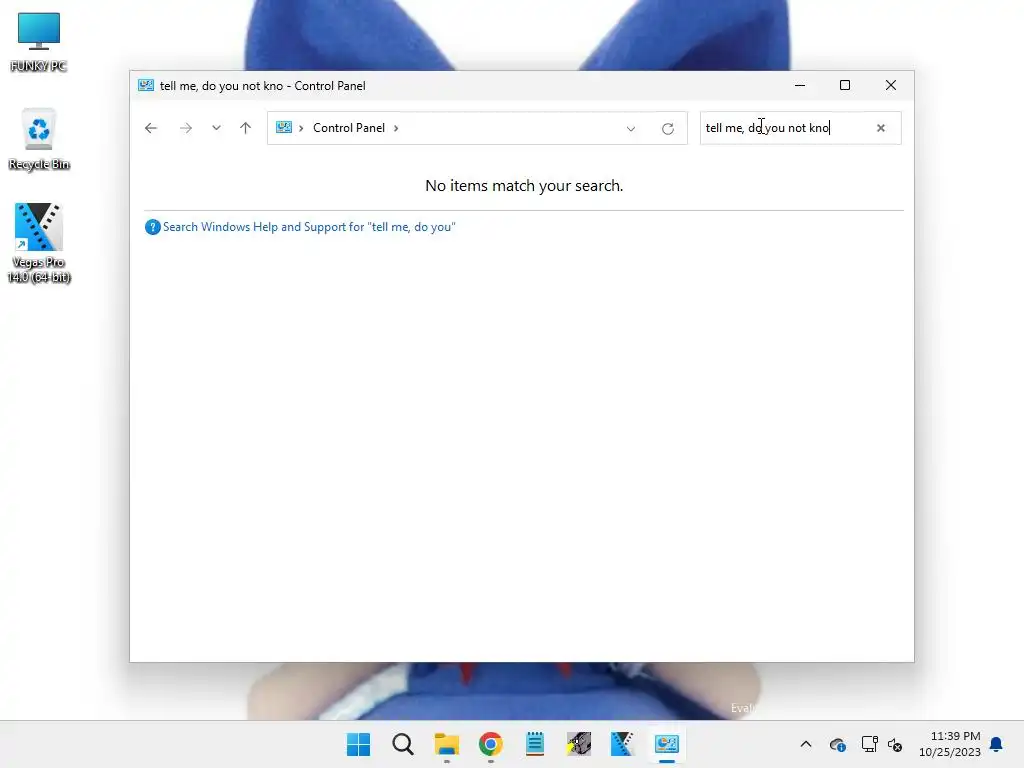Open Vegas Pro from the taskbar
This screenshot has width=1024, height=768.
tap(622, 744)
